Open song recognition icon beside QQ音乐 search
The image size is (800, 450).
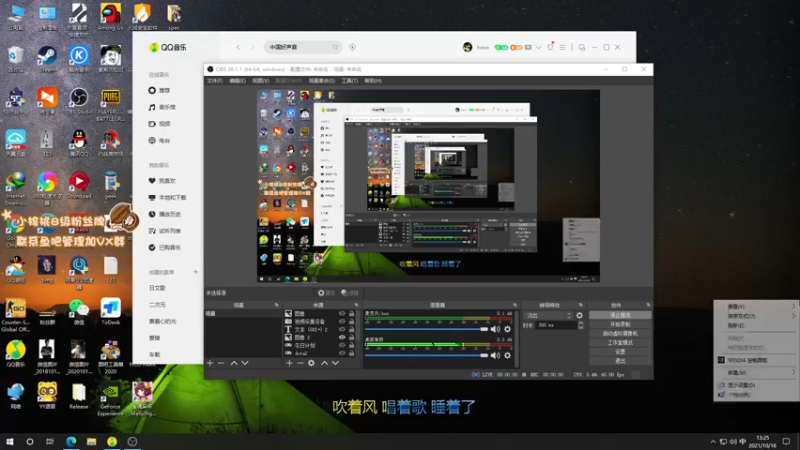coord(352,47)
